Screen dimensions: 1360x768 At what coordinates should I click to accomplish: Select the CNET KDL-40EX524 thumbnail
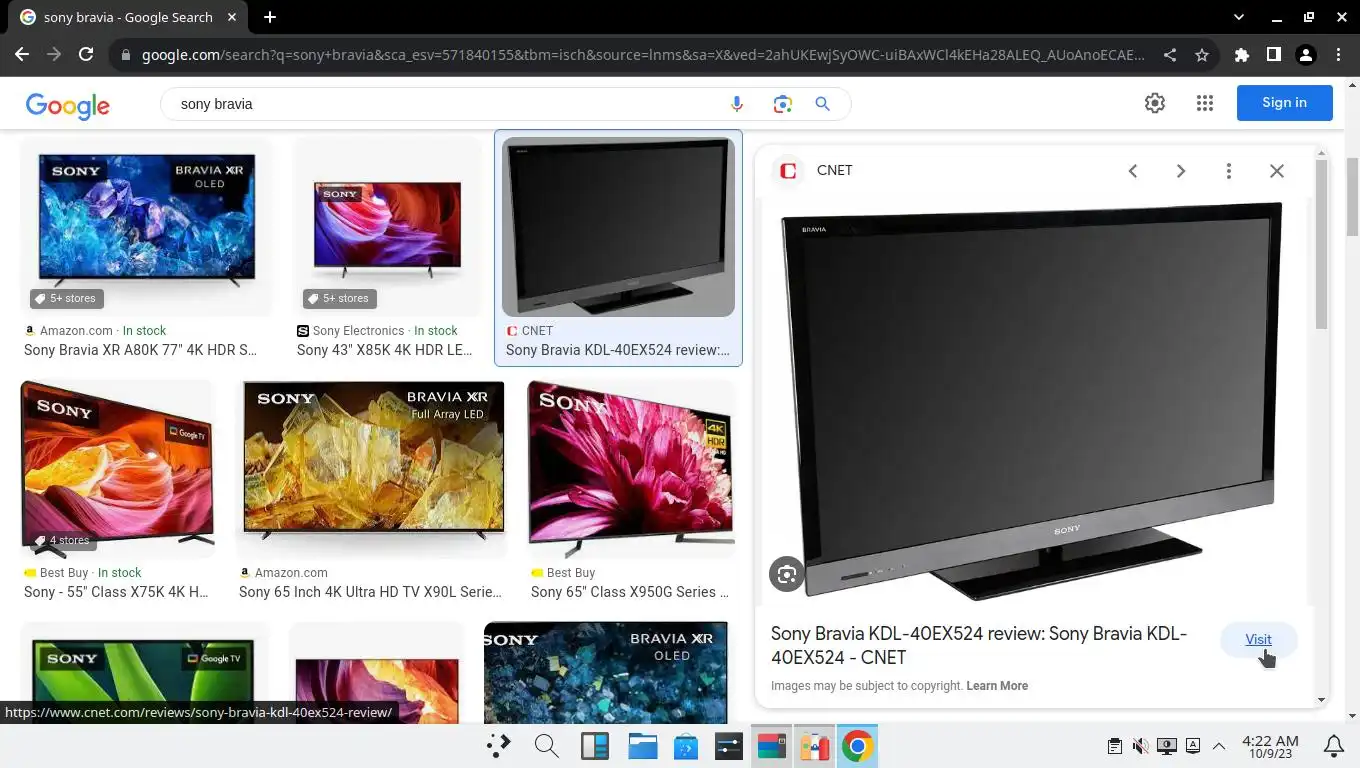[618, 227]
